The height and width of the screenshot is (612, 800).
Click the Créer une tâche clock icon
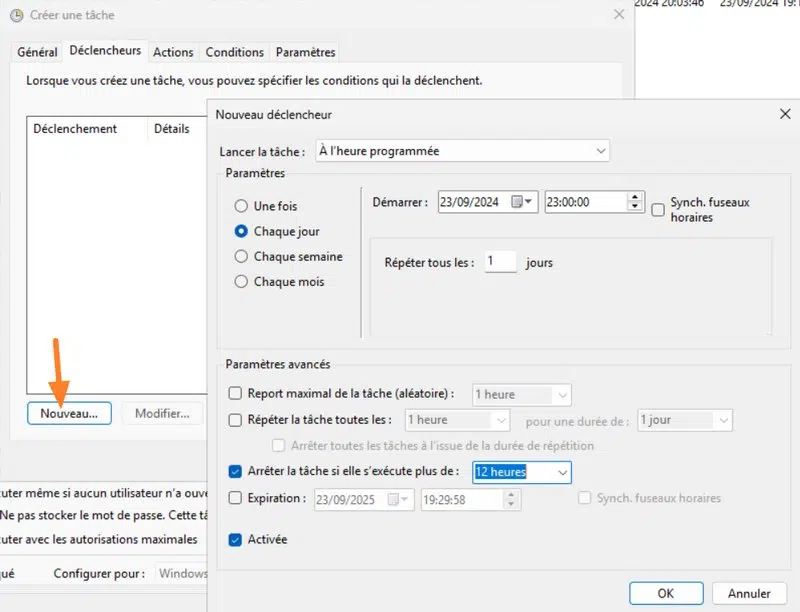(14, 15)
